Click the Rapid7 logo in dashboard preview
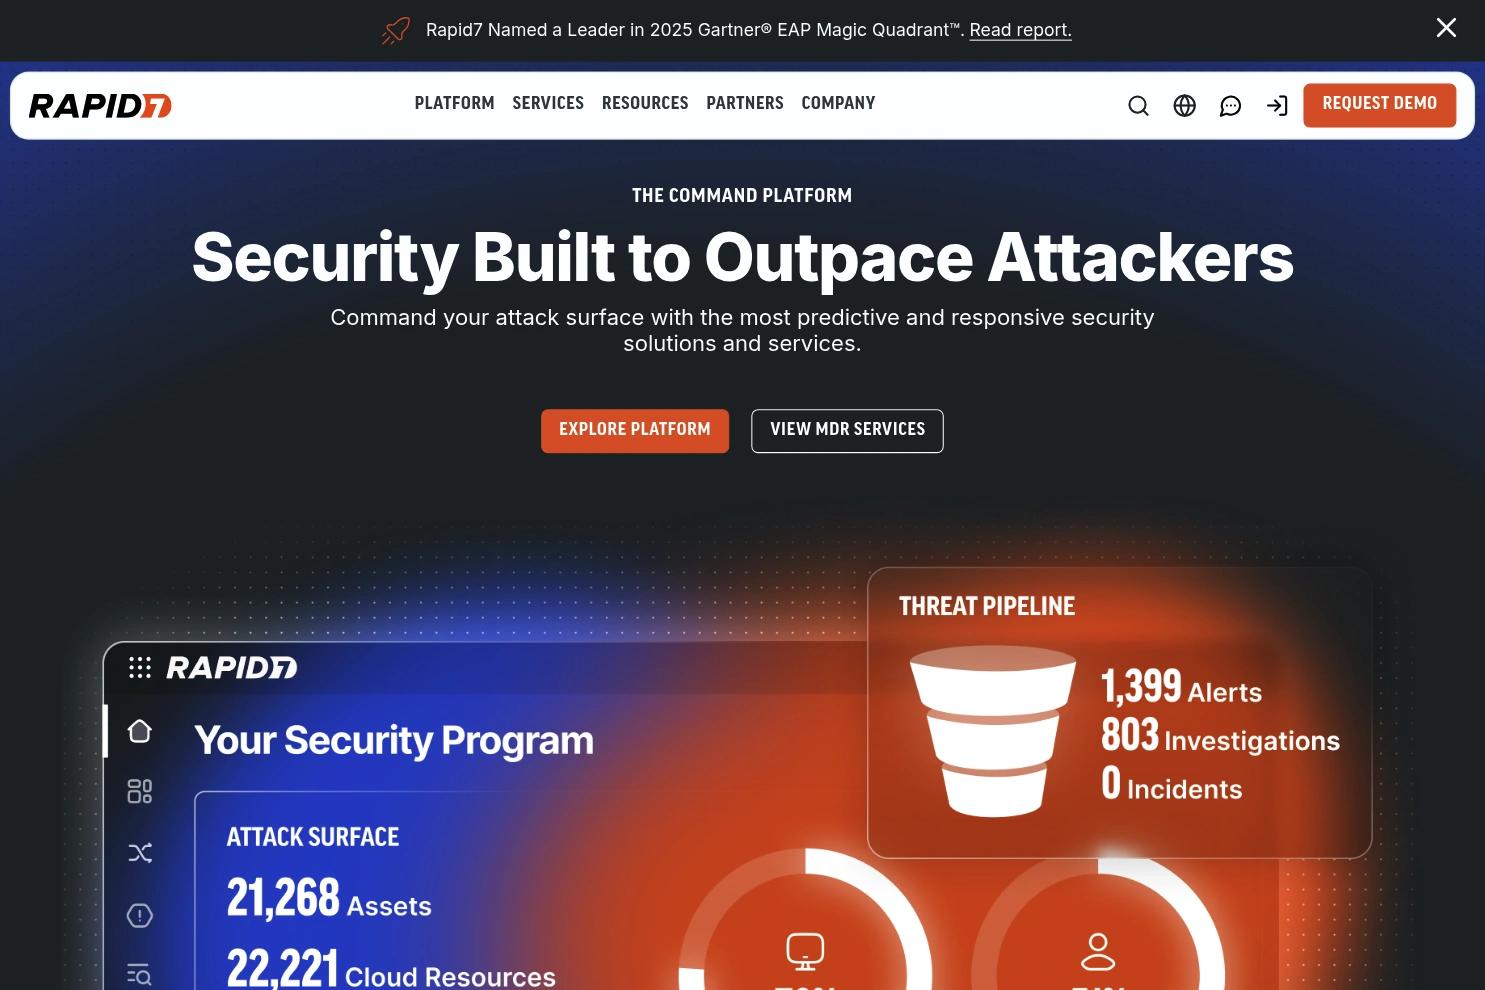Image resolution: width=1485 pixels, height=990 pixels. point(232,668)
